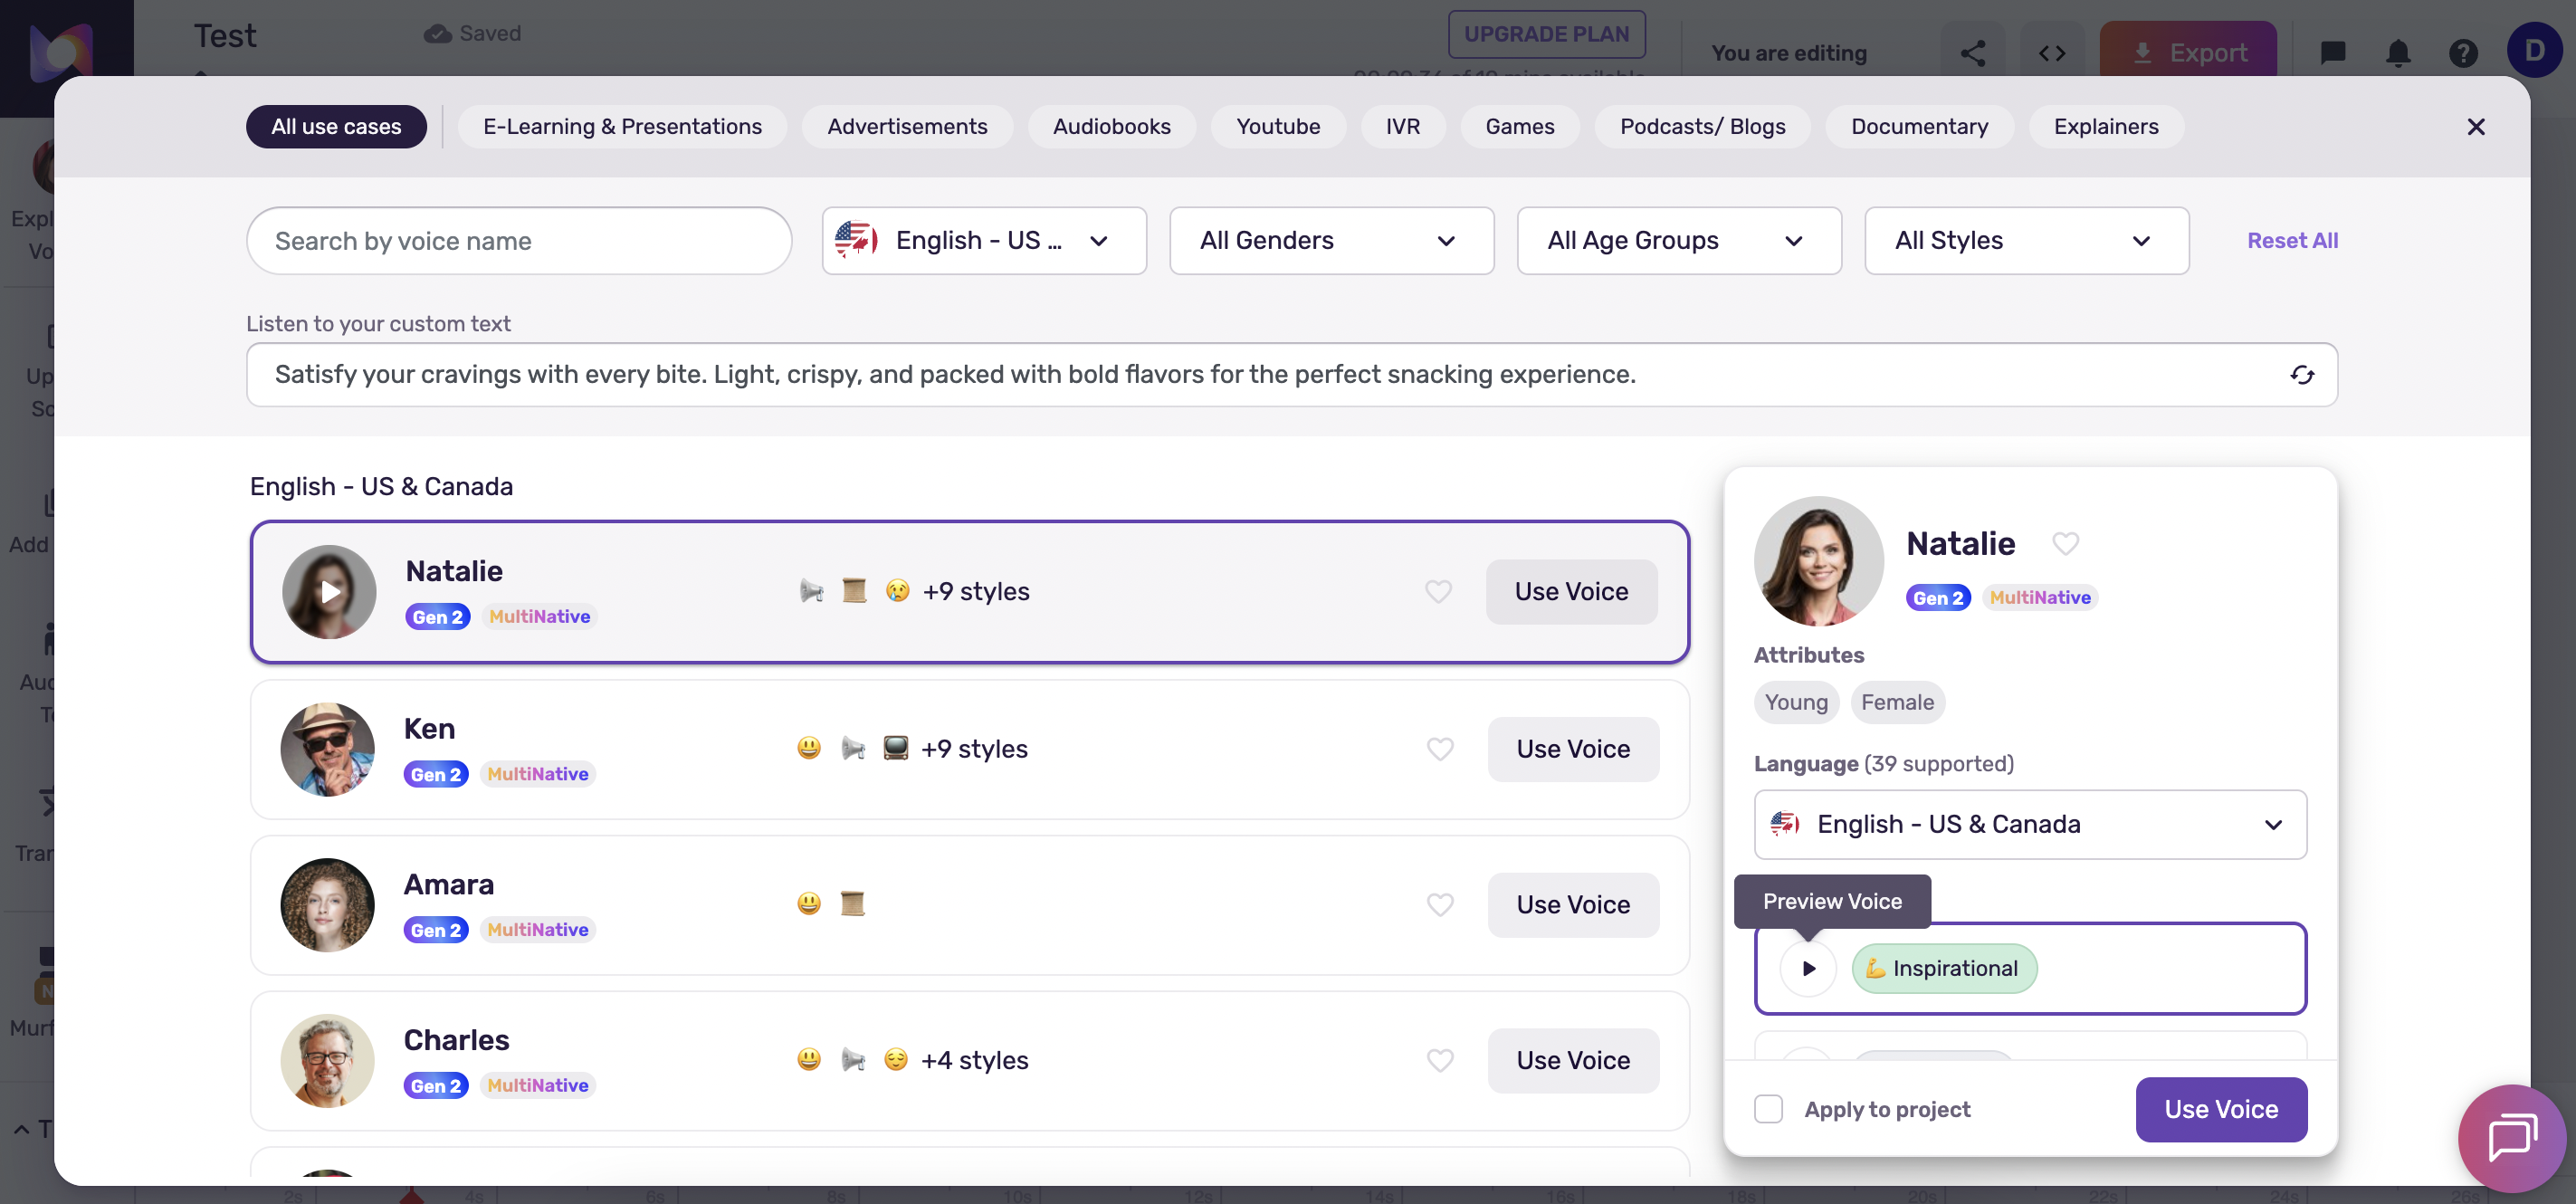Tick the Apply to project checkbox
This screenshot has width=2576, height=1204.
1768,1109
